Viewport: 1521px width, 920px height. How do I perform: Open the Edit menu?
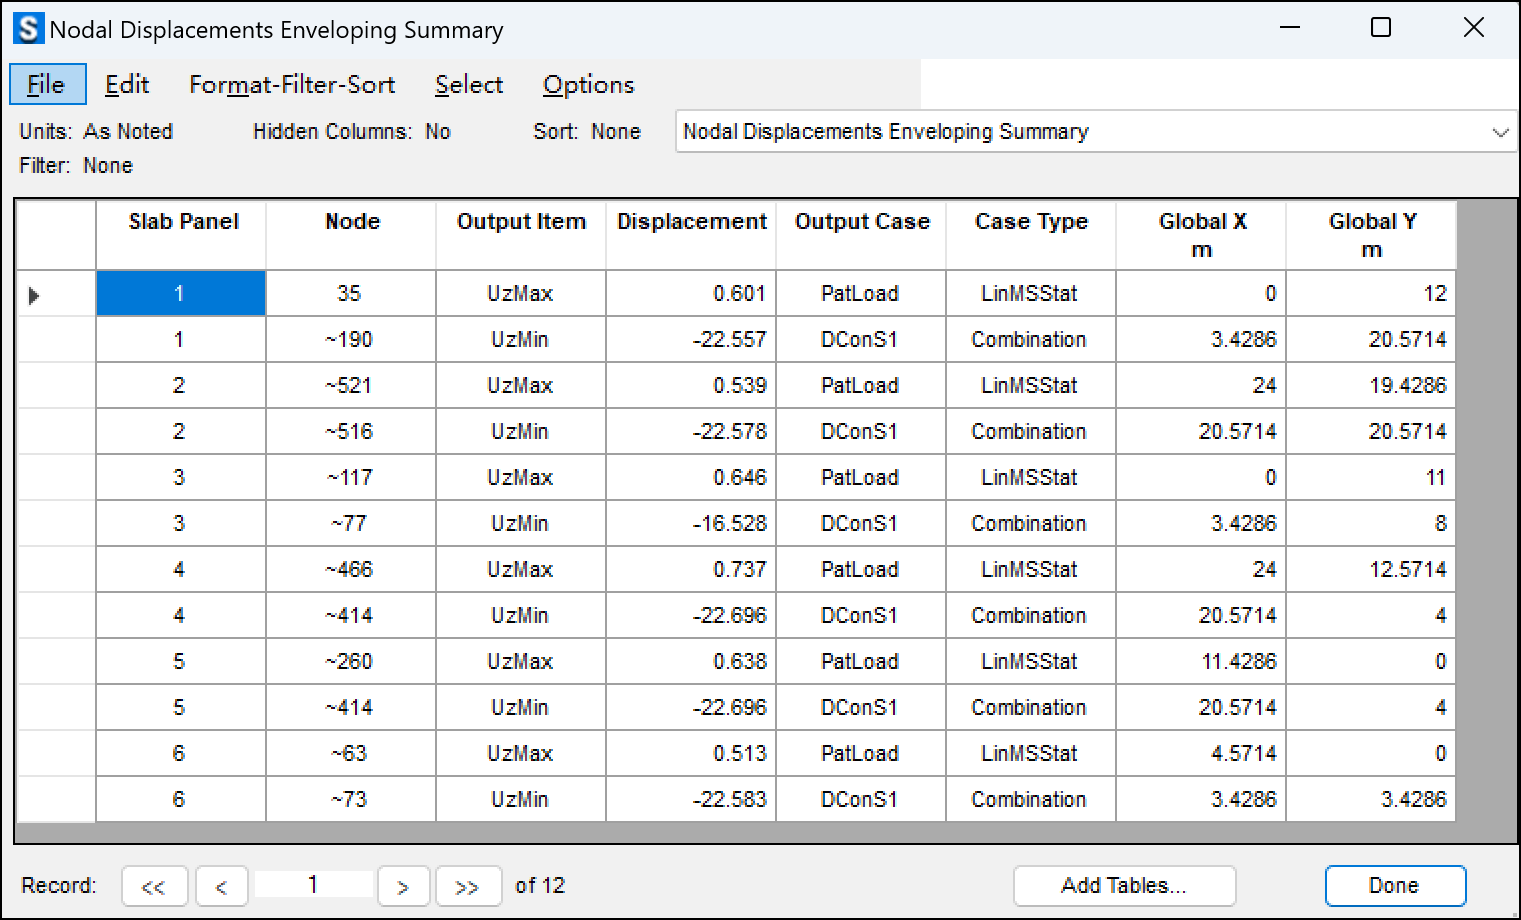pyautogui.click(x=127, y=85)
